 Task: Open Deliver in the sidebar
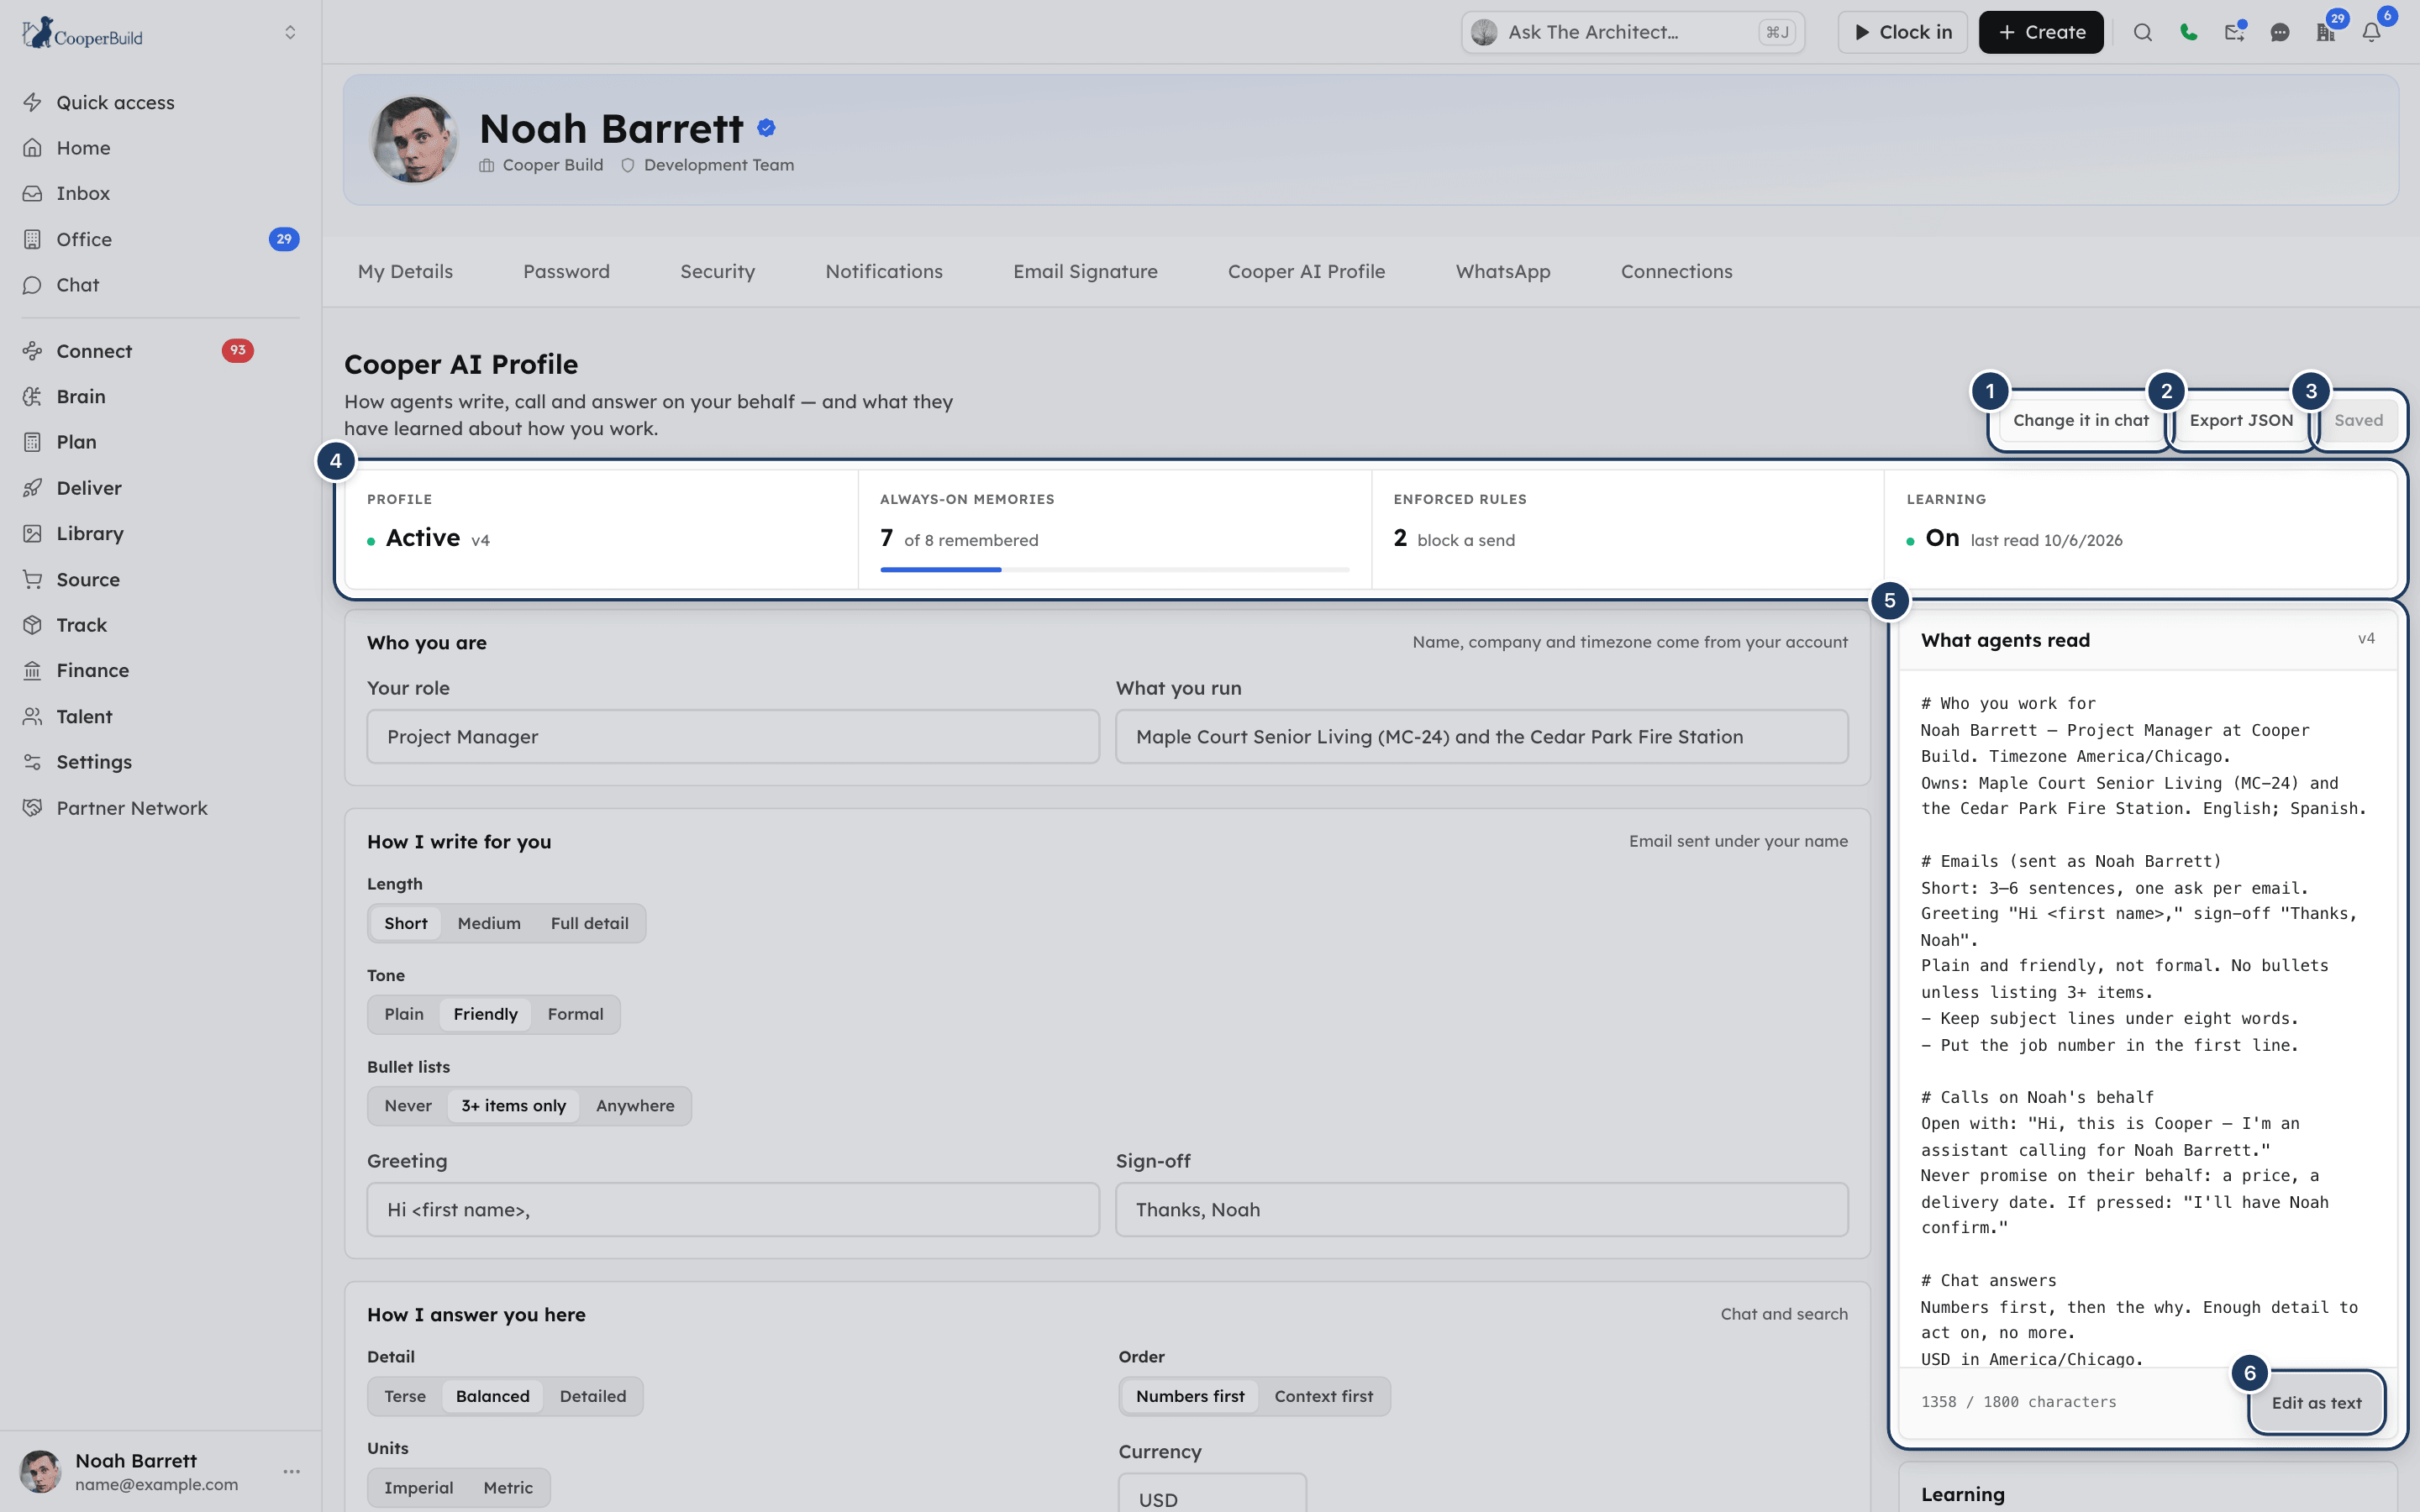pyautogui.click(x=160, y=488)
